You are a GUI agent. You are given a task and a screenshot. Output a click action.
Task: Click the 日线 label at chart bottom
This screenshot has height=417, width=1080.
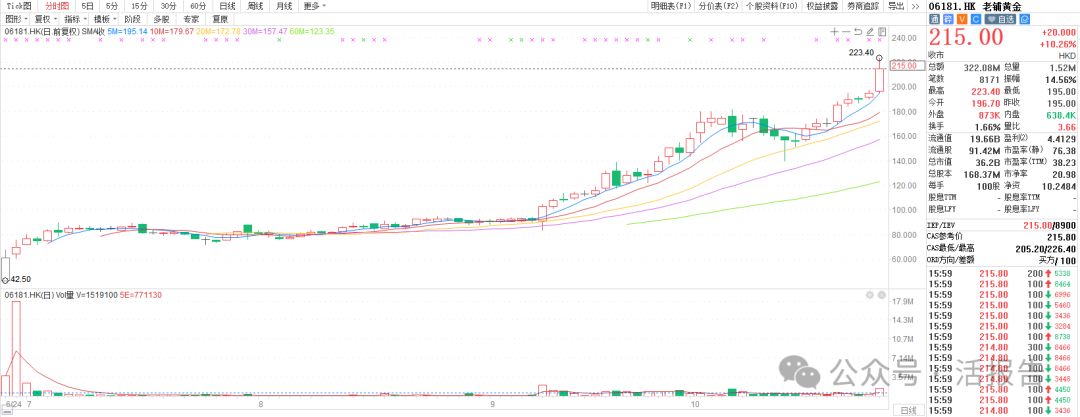[907, 411]
